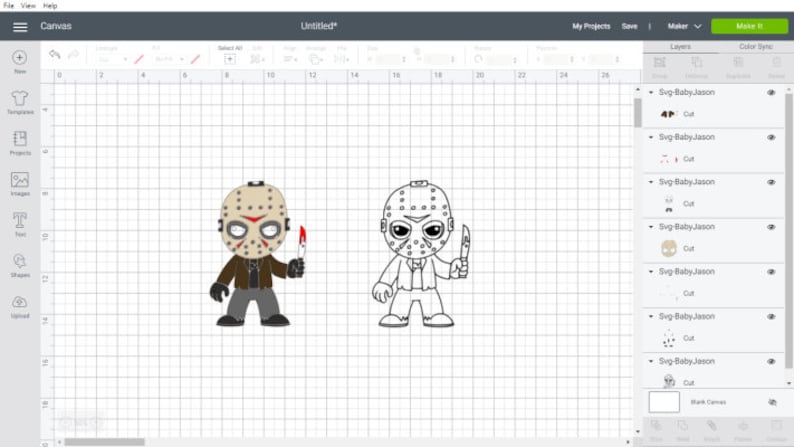Image resolution: width=794 pixels, height=447 pixels.
Task: Open the Projects panel icon
Action: 20,139
